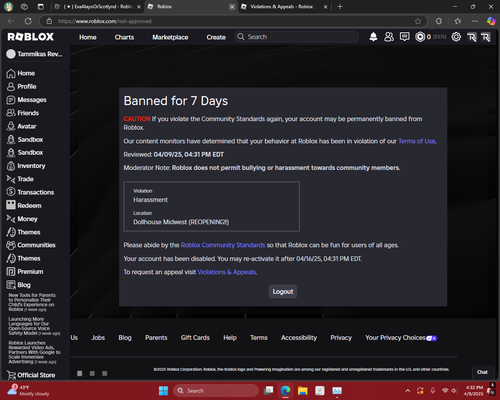Screen dimensions: 500x400
Task: Open the Roblox Community Standards link
Action: click(x=223, y=245)
